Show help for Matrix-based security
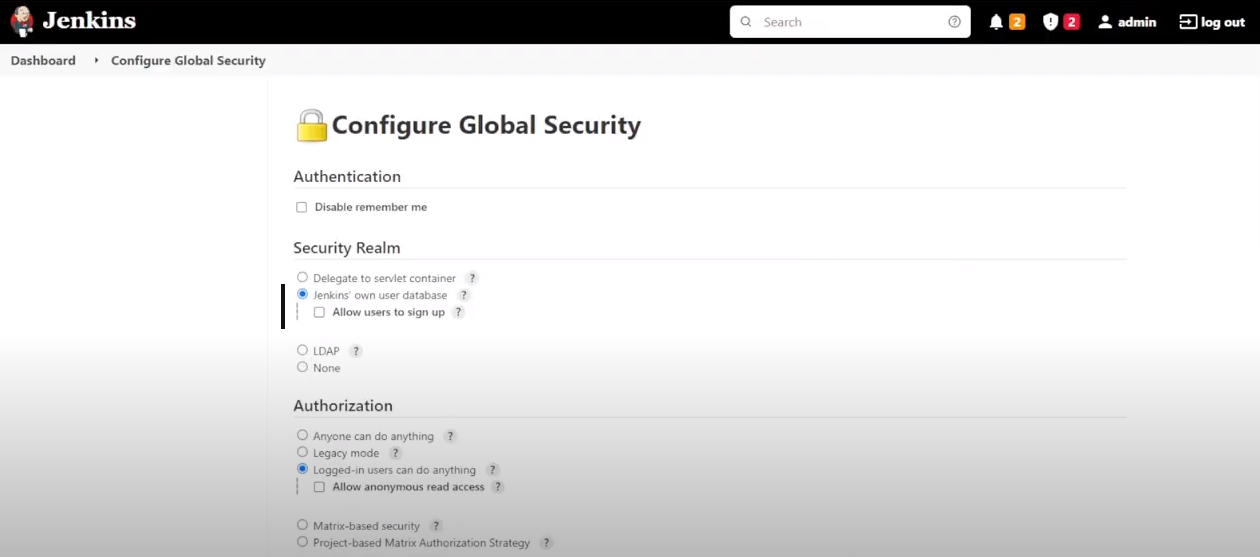This screenshot has height=557, width=1260. [x=435, y=526]
